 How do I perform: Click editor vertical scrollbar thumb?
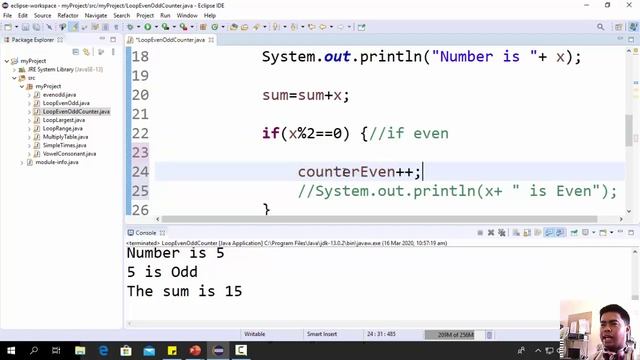[629, 130]
